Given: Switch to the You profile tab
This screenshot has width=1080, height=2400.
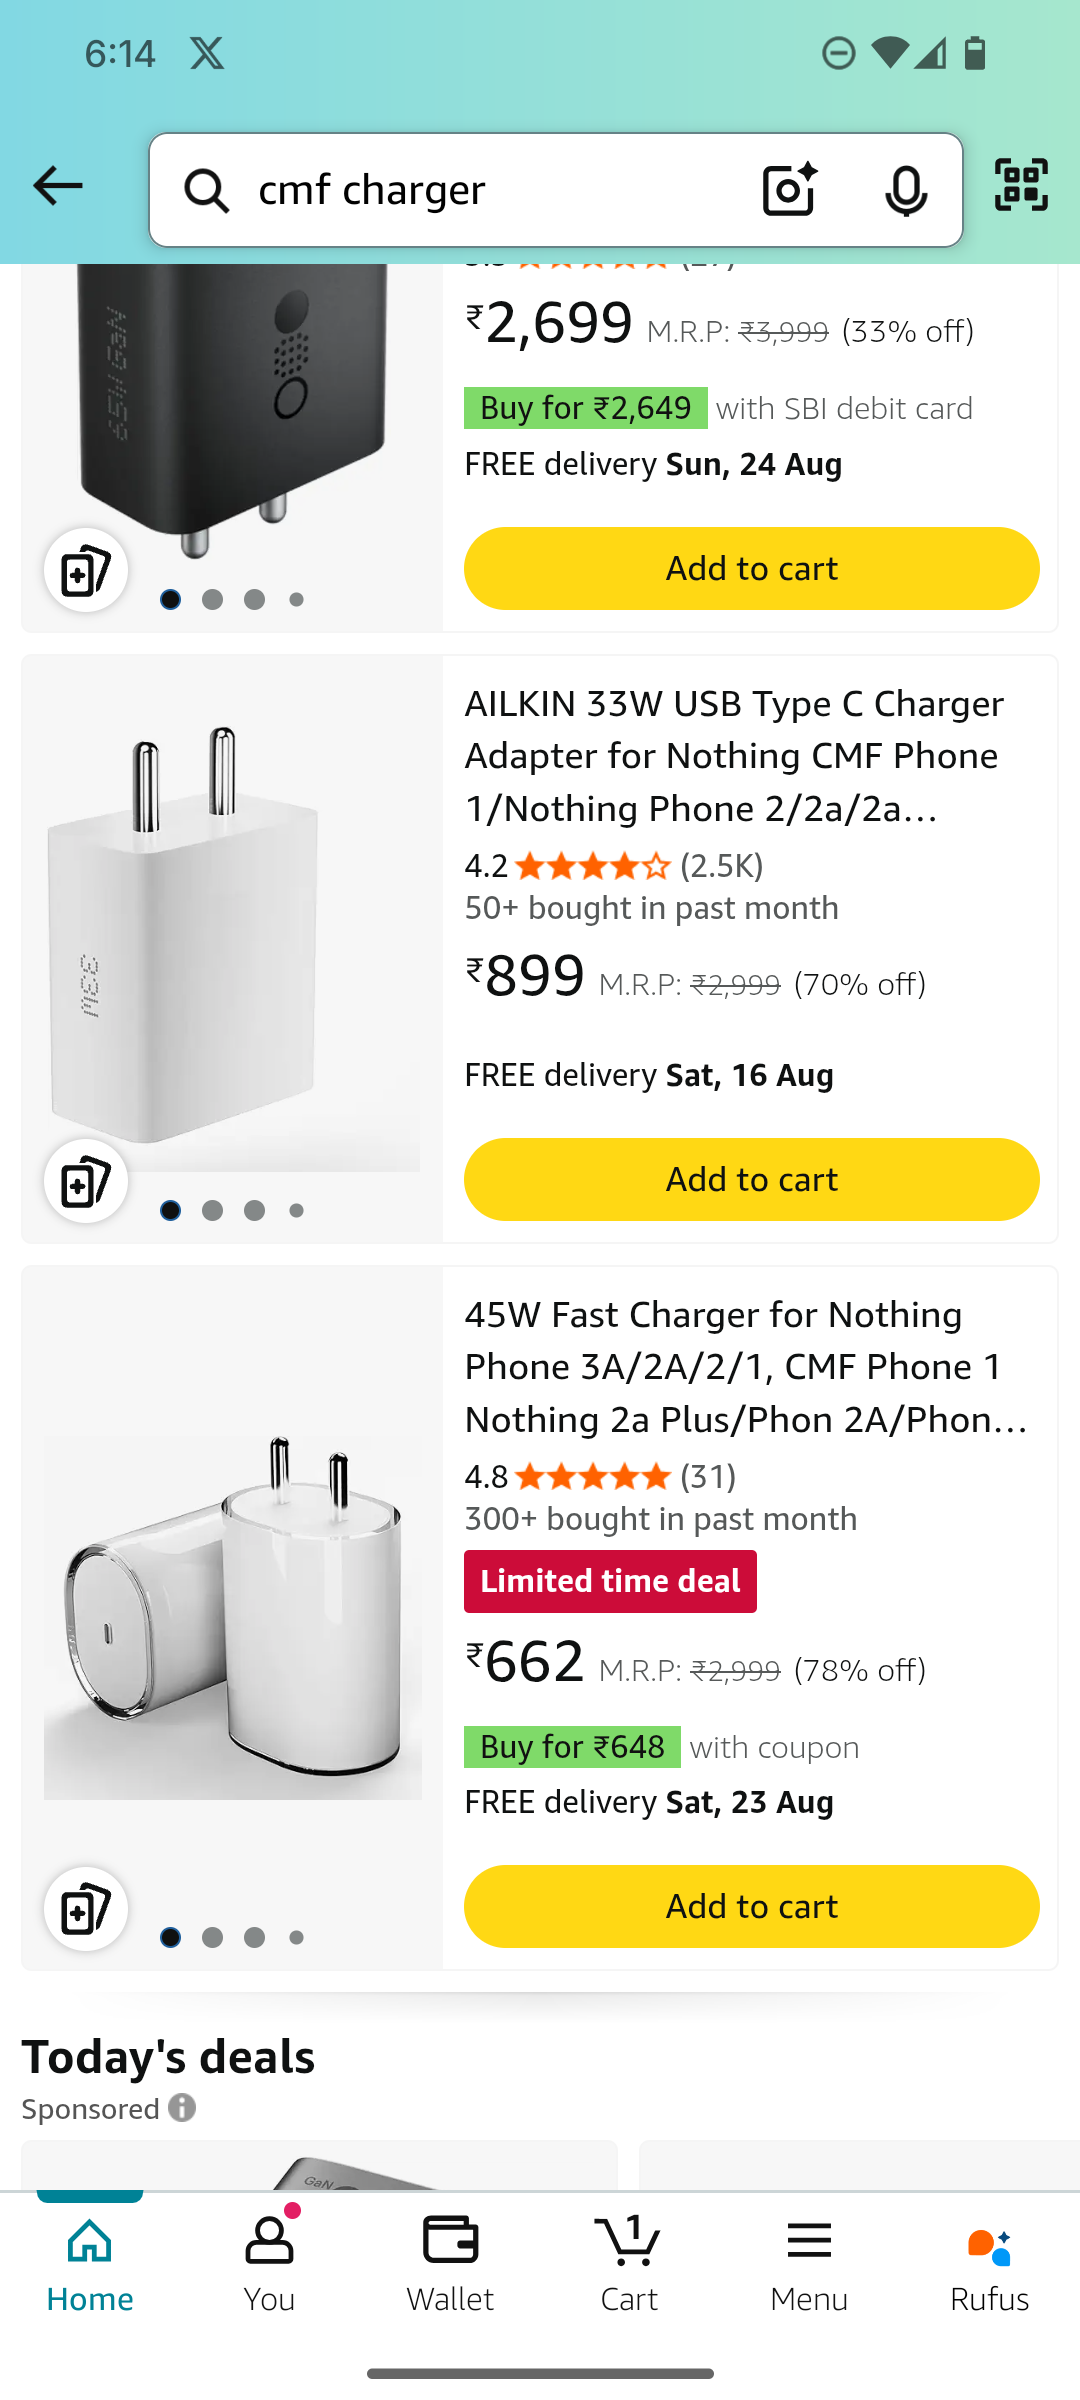Looking at the screenshot, I should pos(269,2266).
